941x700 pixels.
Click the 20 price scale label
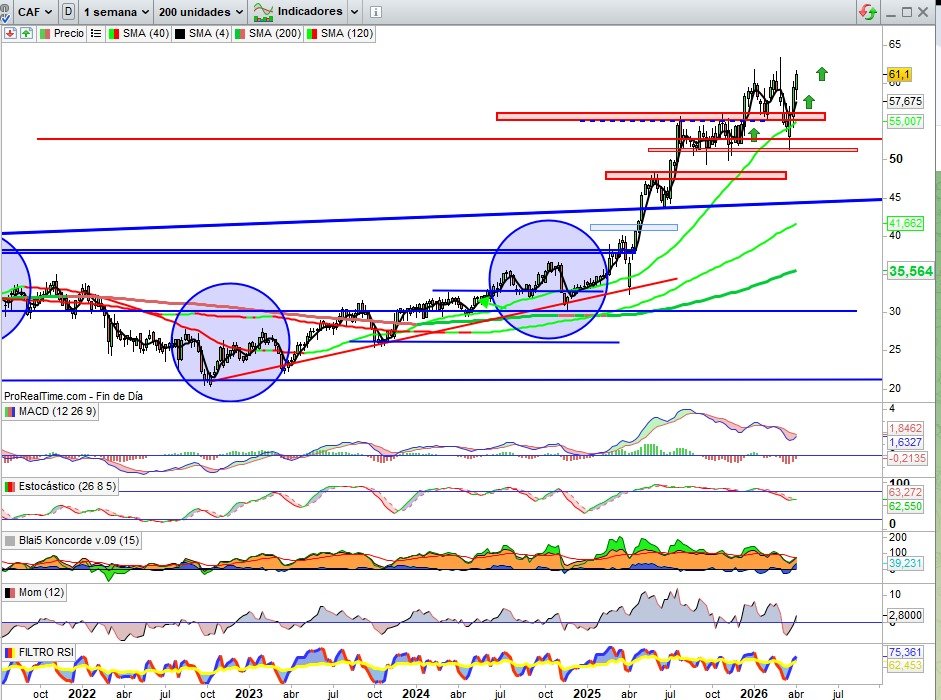pyautogui.click(x=895, y=388)
